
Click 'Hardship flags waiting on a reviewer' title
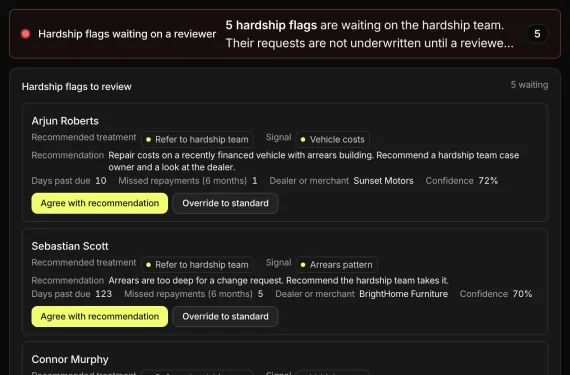click(x=127, y=34)
